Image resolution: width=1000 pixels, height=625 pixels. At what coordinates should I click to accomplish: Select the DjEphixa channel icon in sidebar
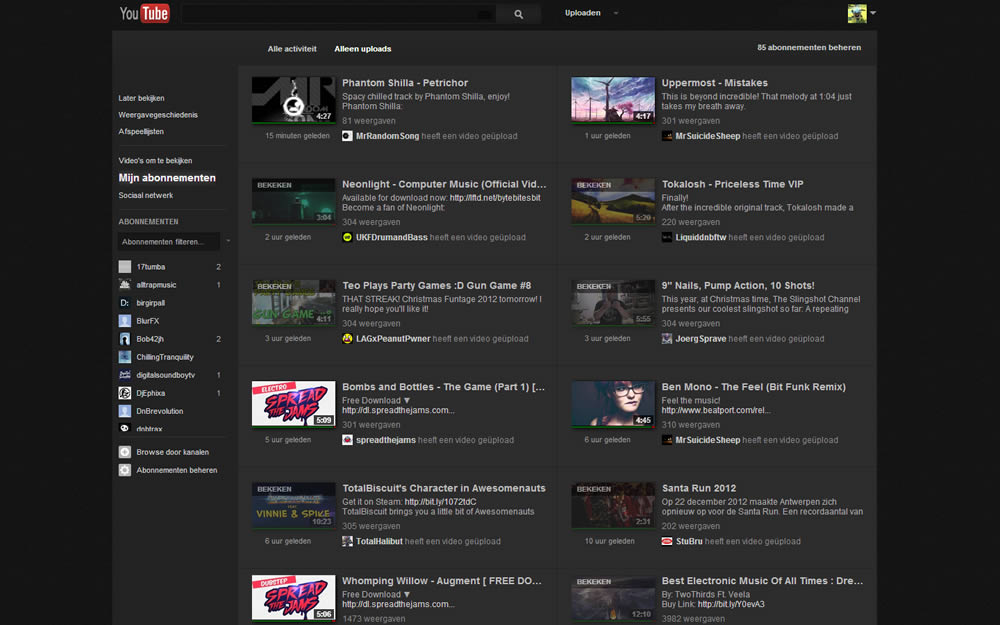(x=124, y=393)
